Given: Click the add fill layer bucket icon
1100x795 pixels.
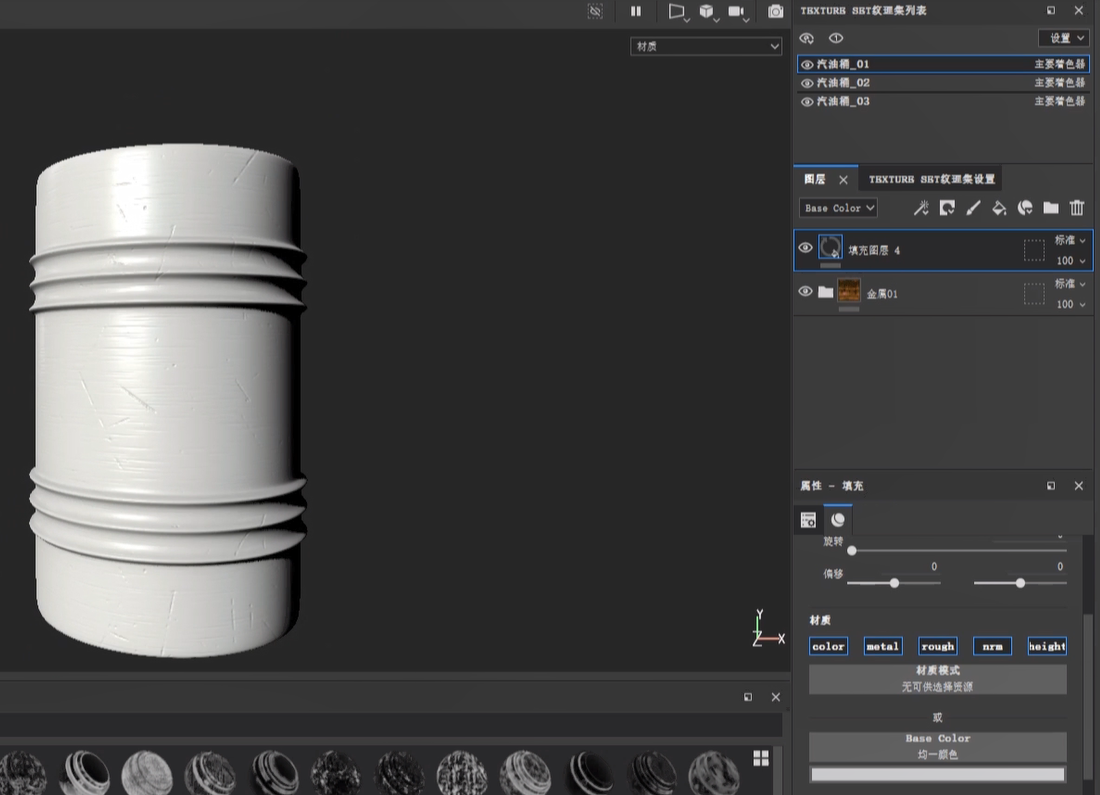Looking at the screenshot, I should 999,208.
